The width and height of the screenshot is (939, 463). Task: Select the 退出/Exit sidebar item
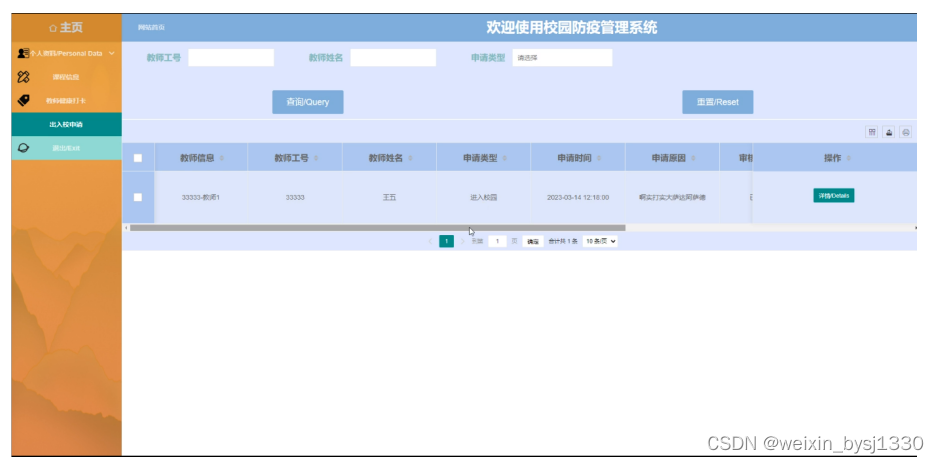click(x=66, y=147)
